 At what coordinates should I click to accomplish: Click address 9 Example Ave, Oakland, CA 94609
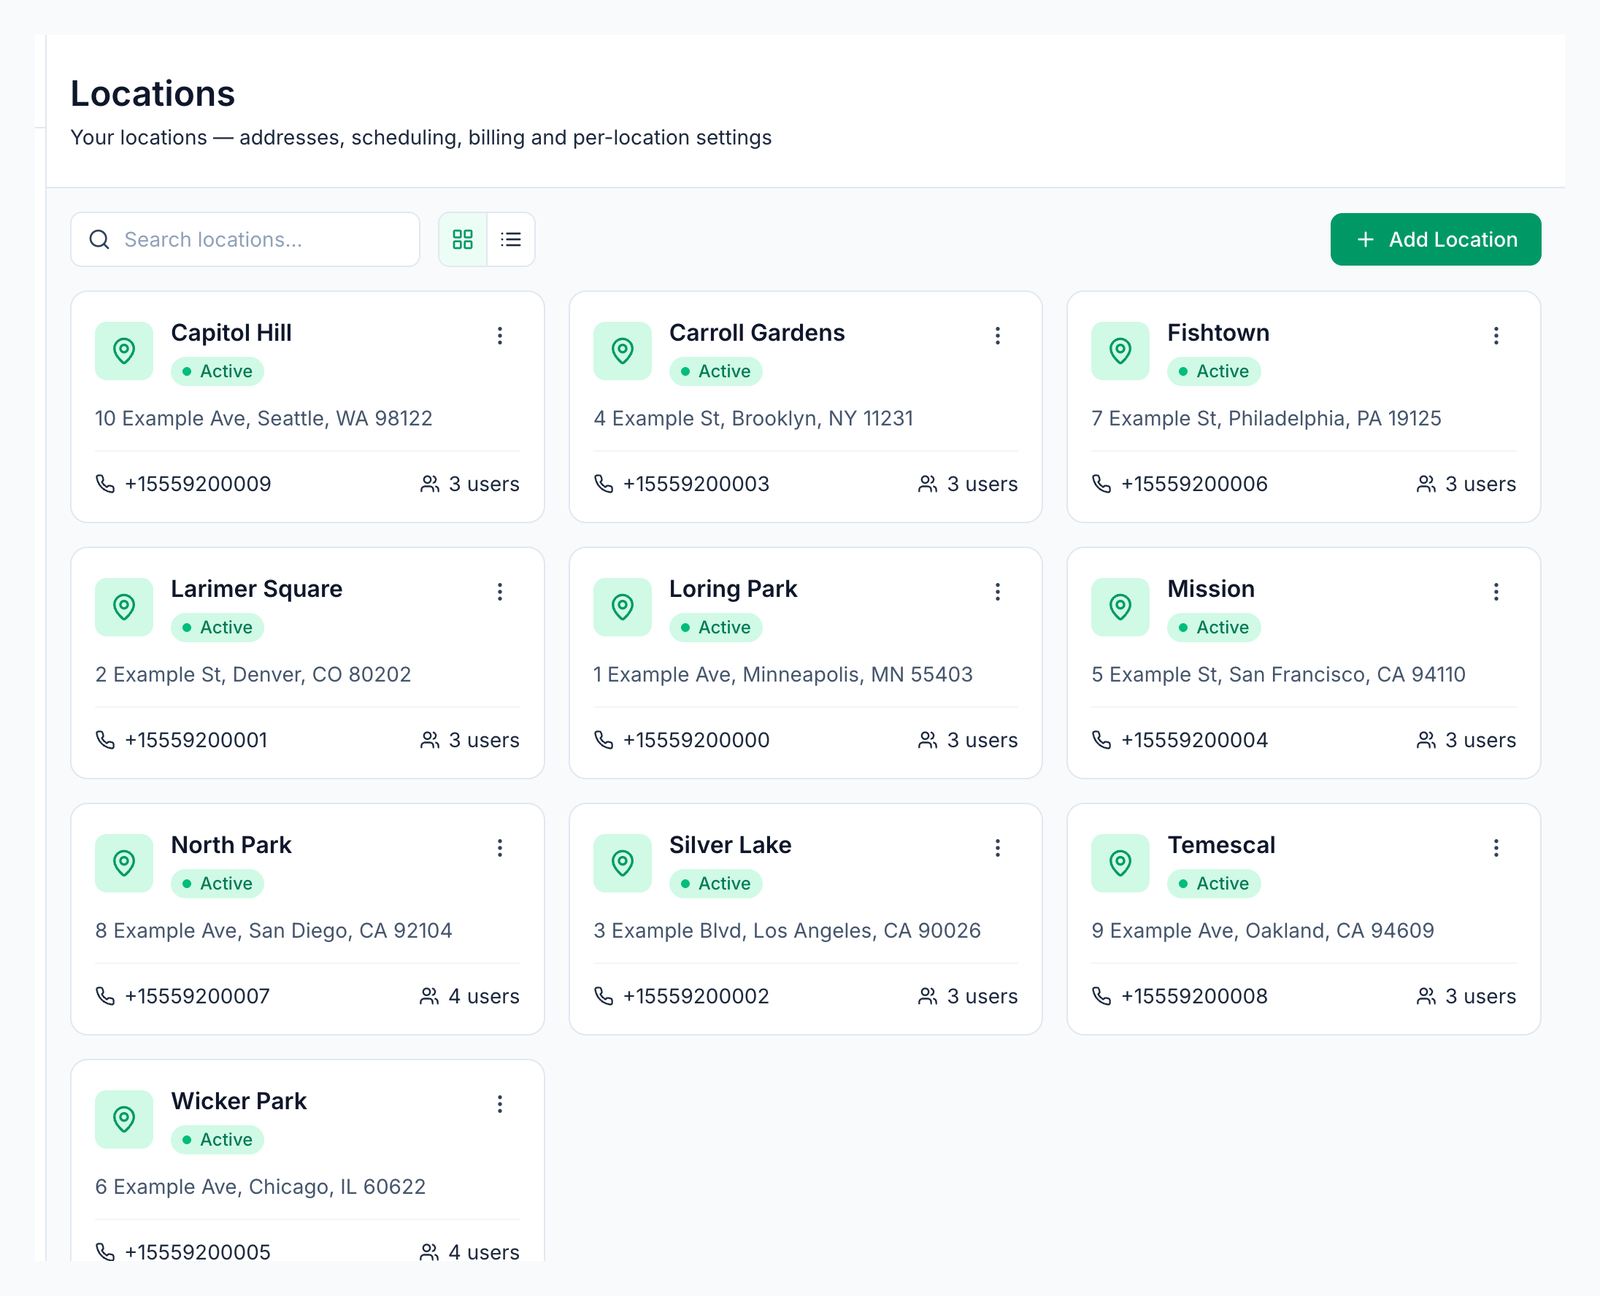point(1262,931)
